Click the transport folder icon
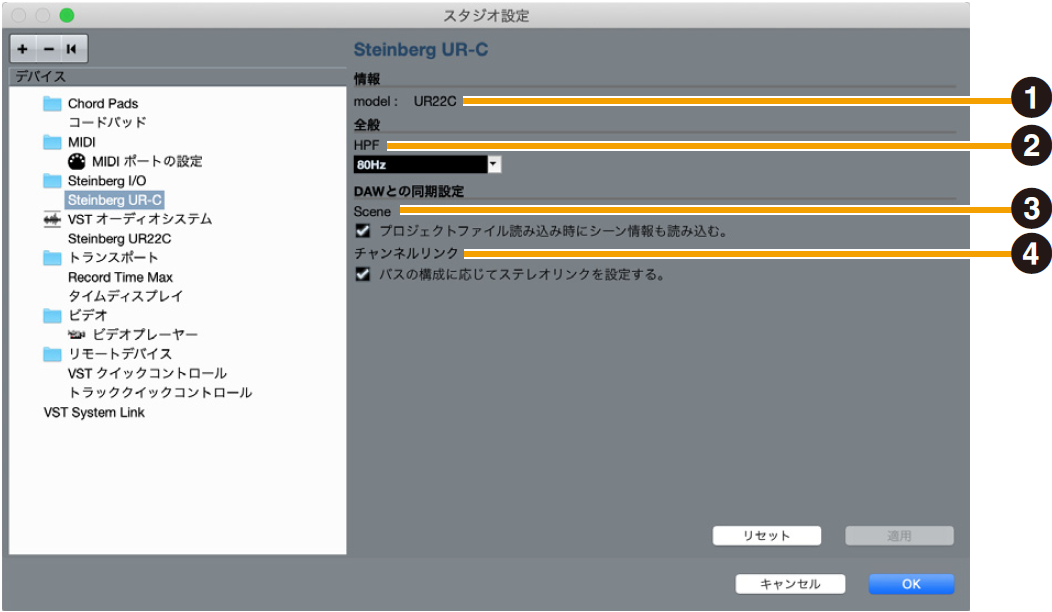 [52, 258]
